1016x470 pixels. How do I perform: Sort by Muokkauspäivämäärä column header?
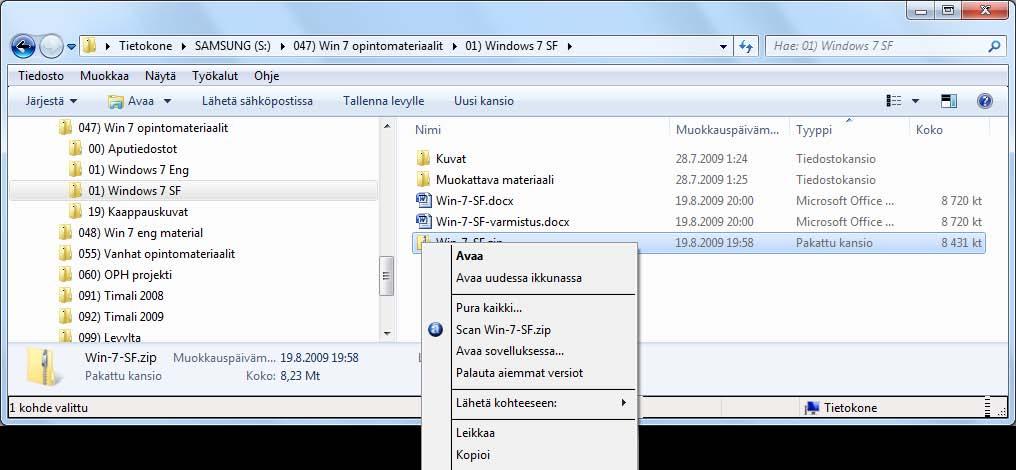coord(729,130)
